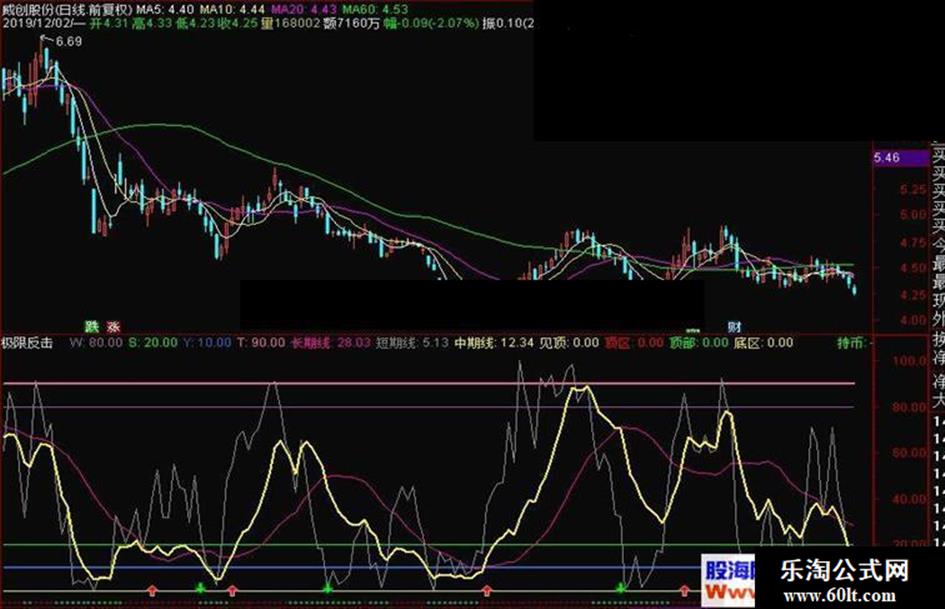Click the 开4.31 open price value

coord(109,24)
